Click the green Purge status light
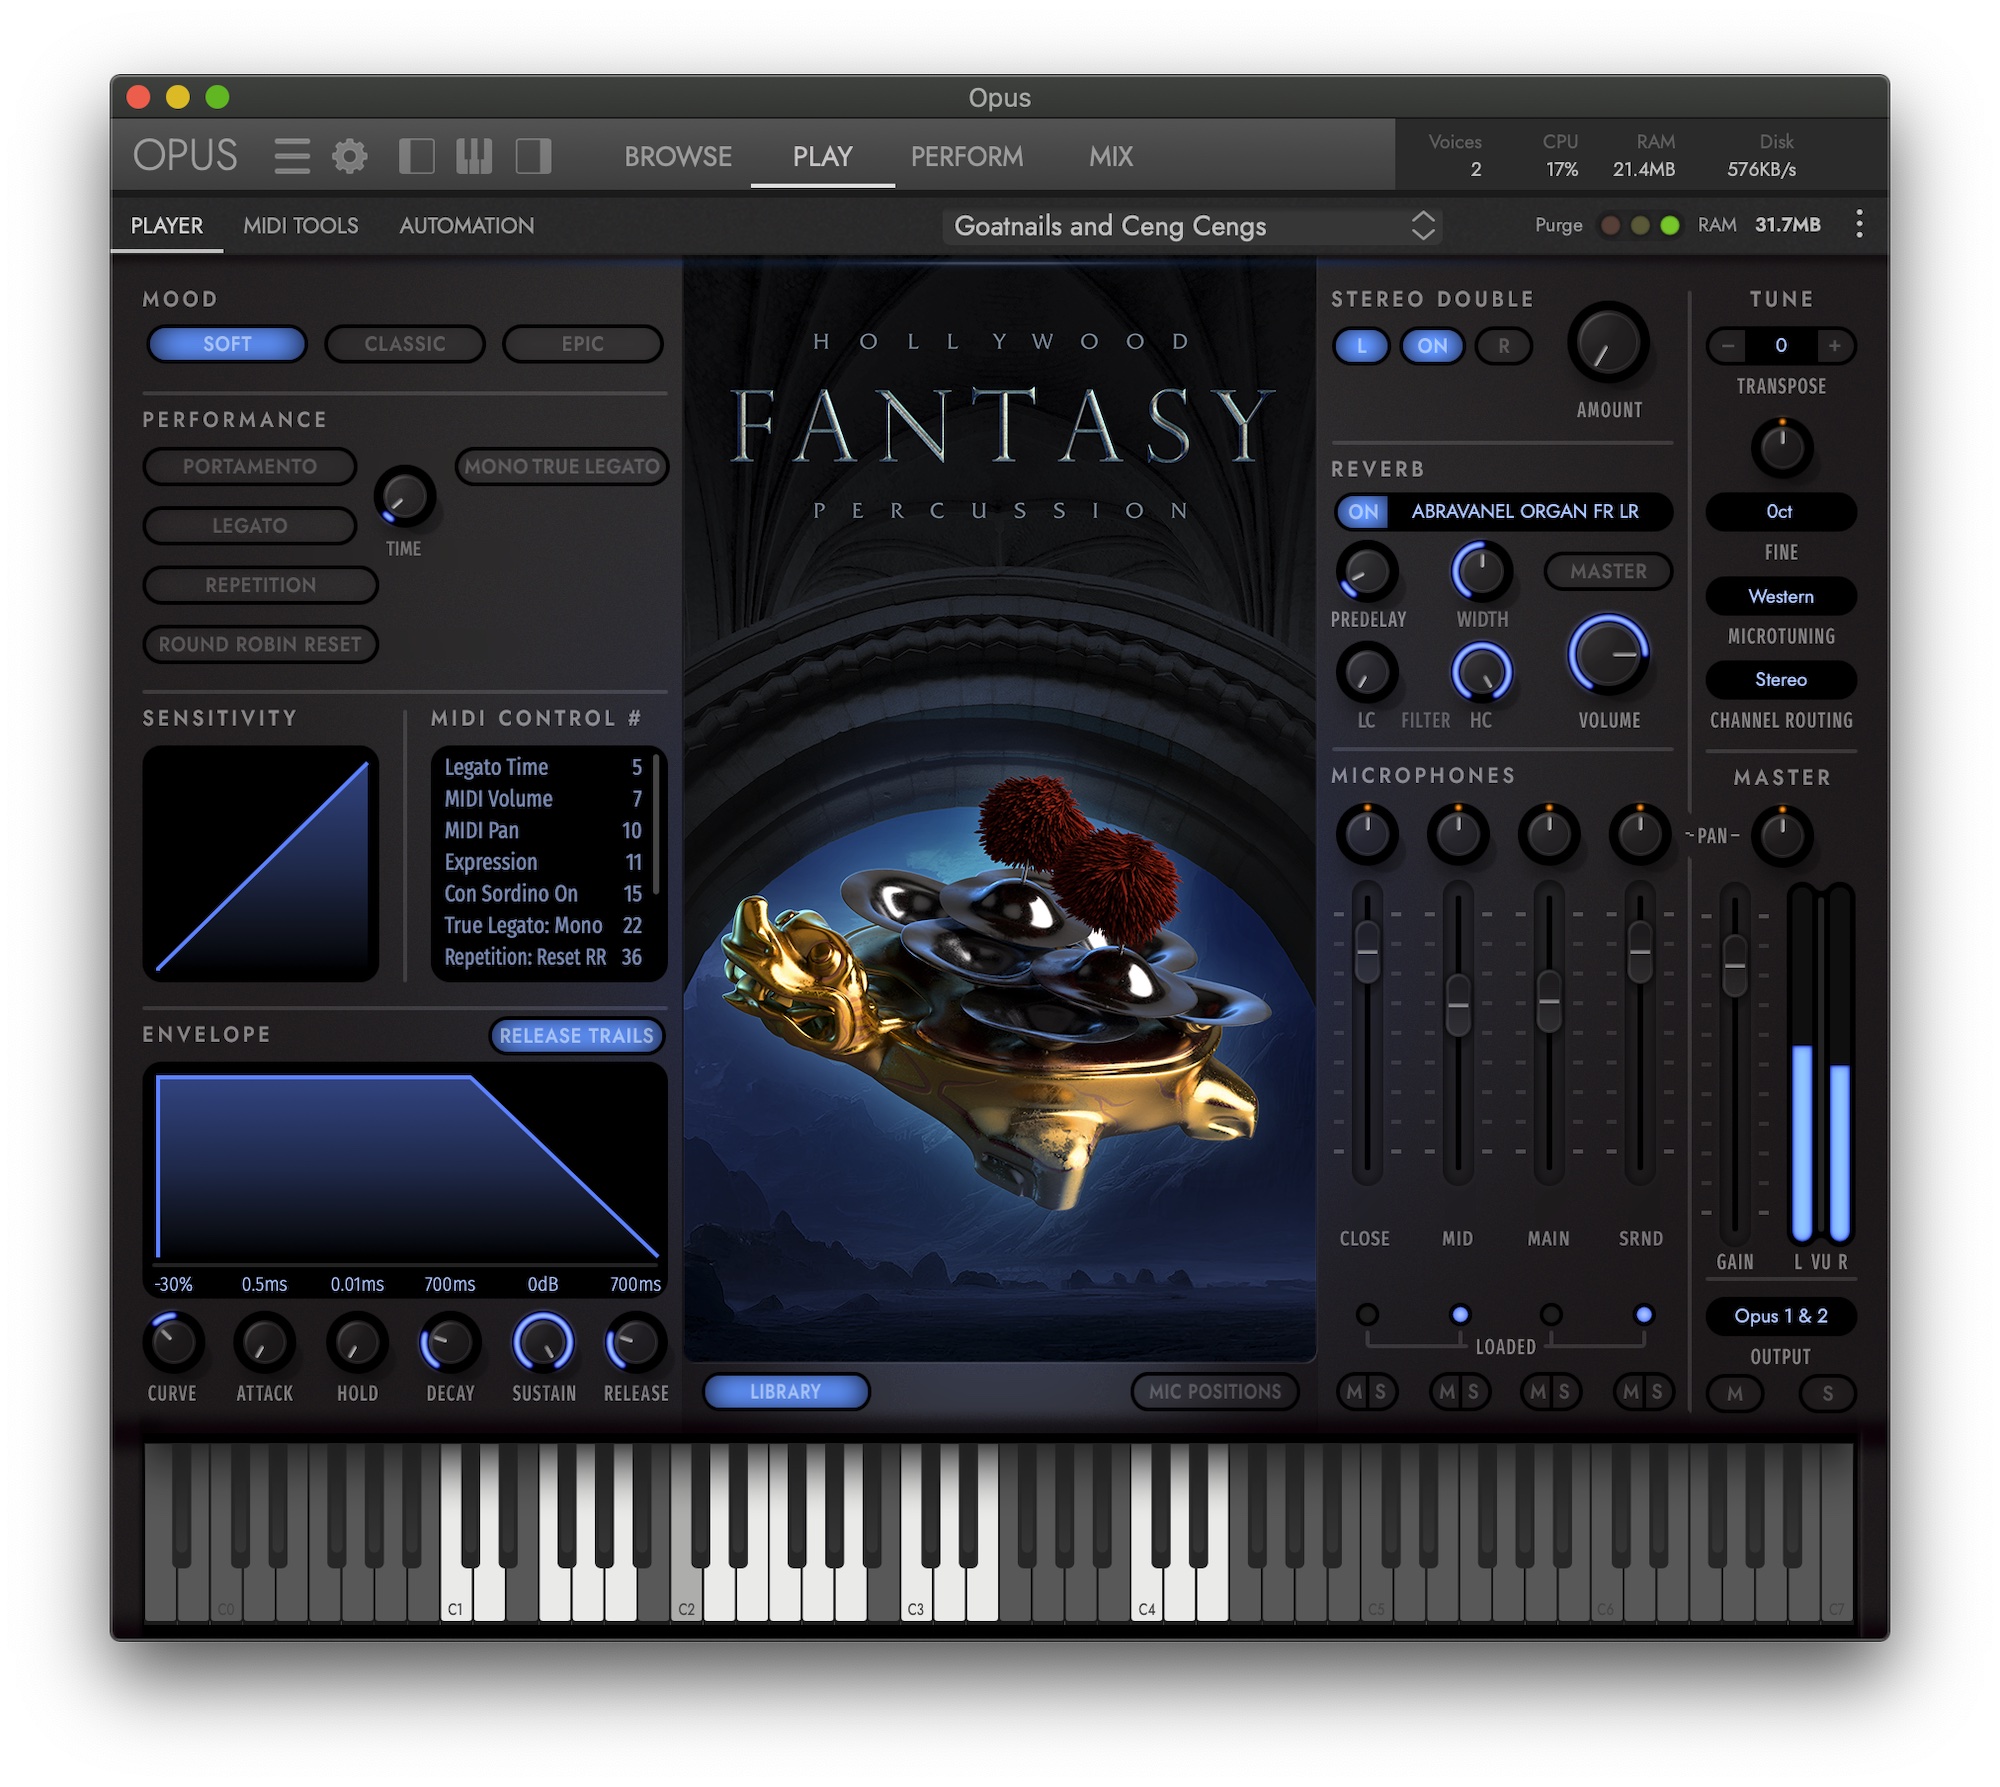2000x1787 pixels. [x=1668, y=226]
